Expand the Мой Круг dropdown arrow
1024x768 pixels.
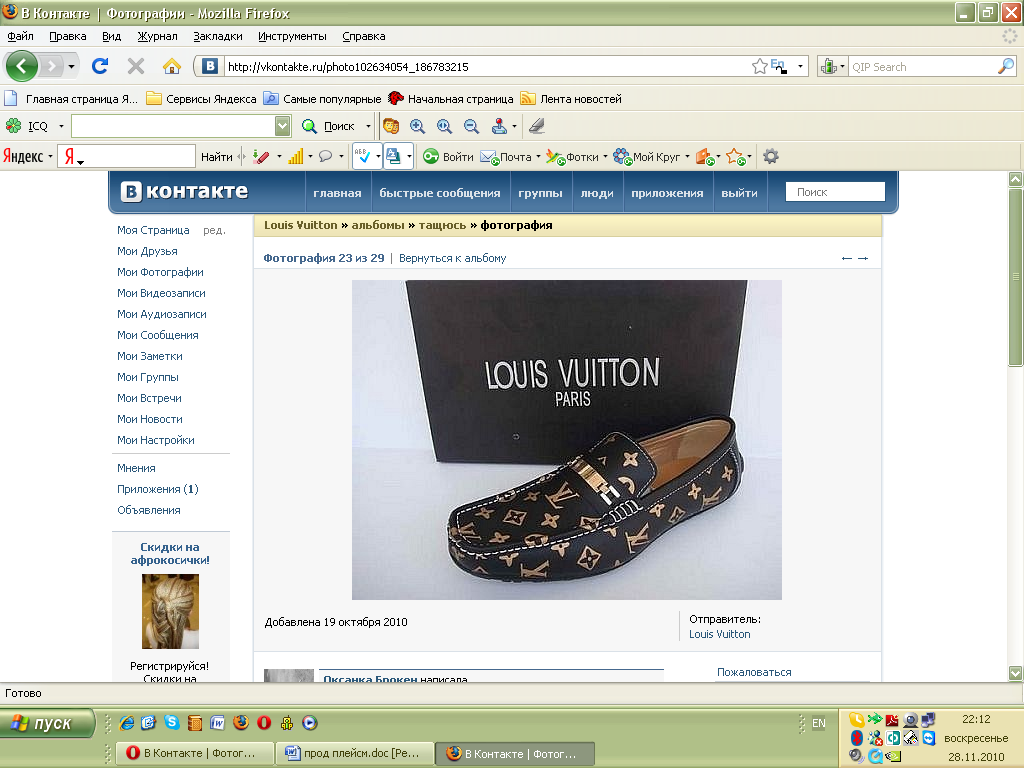click(x=687, y=157)
